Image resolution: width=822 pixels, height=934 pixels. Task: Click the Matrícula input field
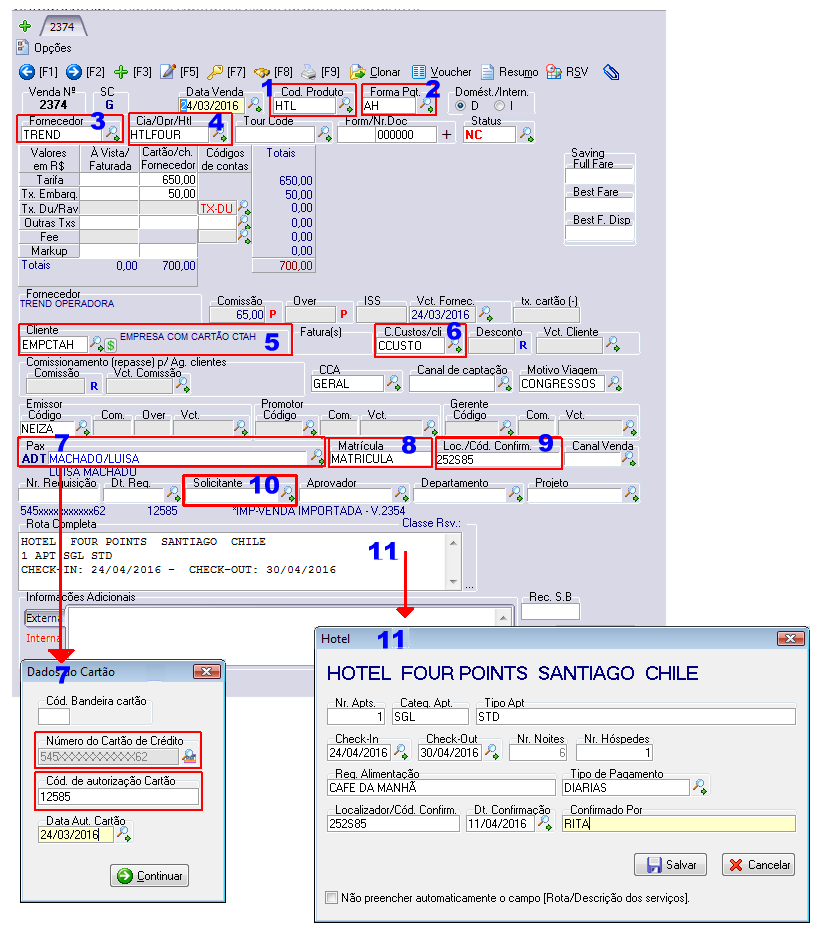[380, 459]
